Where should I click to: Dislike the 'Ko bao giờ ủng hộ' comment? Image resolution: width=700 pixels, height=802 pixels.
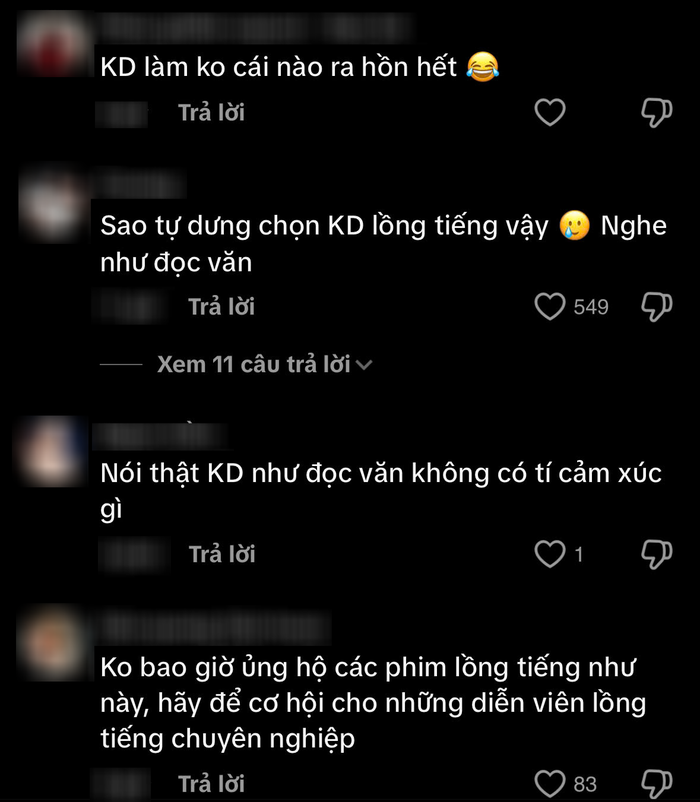[657, 784]
